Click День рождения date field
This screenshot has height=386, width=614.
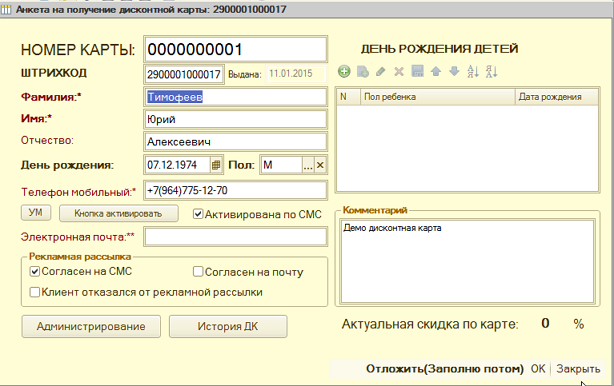178,165
